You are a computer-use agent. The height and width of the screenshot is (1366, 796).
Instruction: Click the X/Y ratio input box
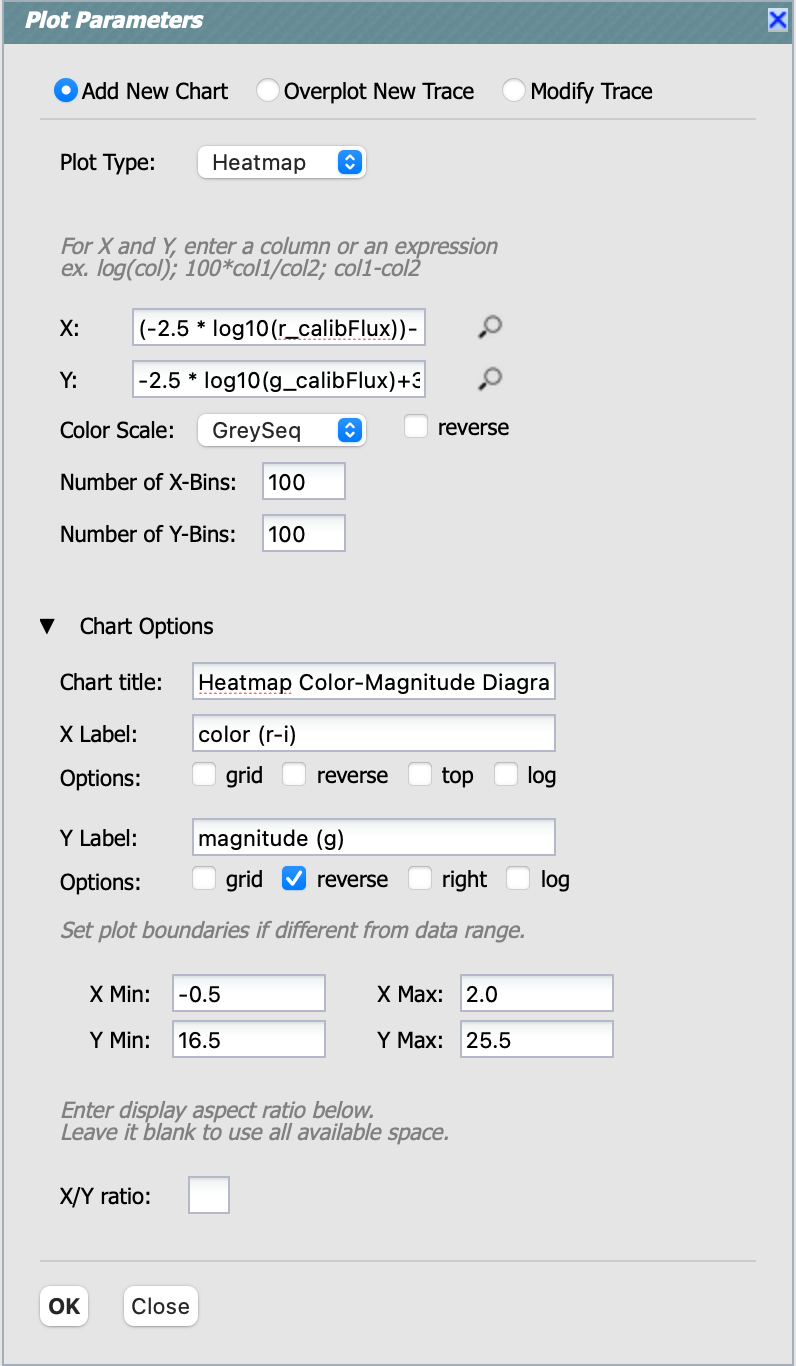[209, 1195]
